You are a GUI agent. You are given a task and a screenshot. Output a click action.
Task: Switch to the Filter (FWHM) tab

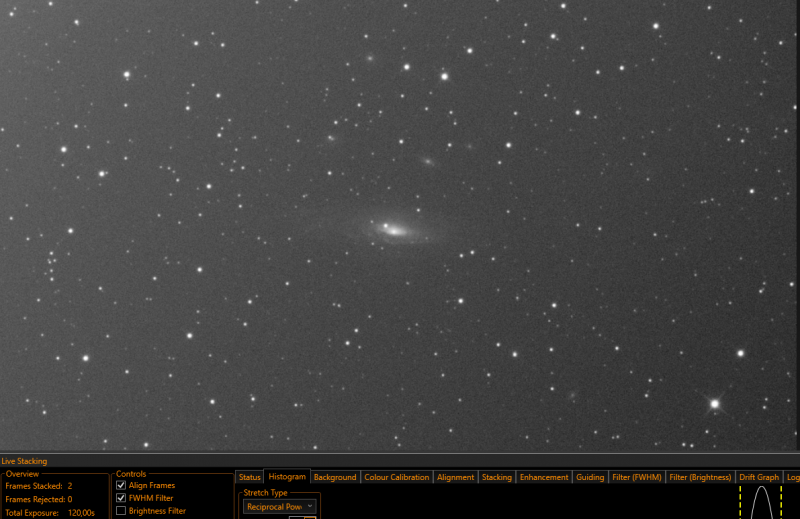637,477
